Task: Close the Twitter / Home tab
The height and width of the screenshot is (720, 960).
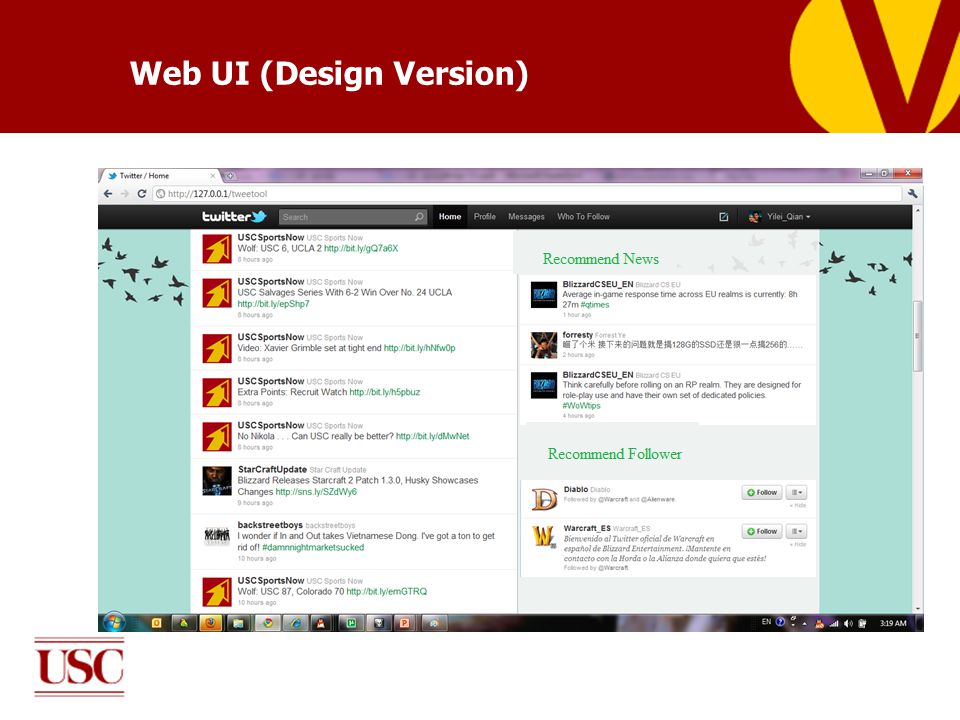Action: click(x=212, y=176)
